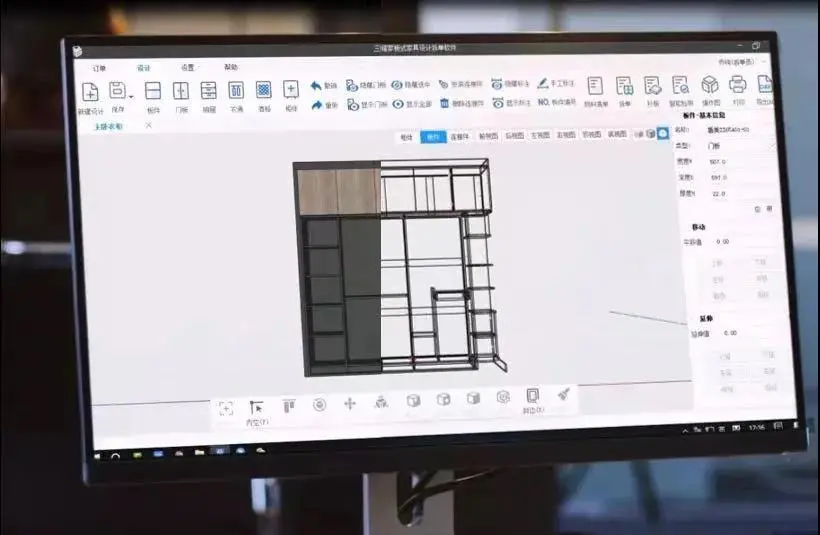Screen dimensions: 820x535
Task: Select the 柜体 (cabinet) selection mode button
Action: (406, 138)
